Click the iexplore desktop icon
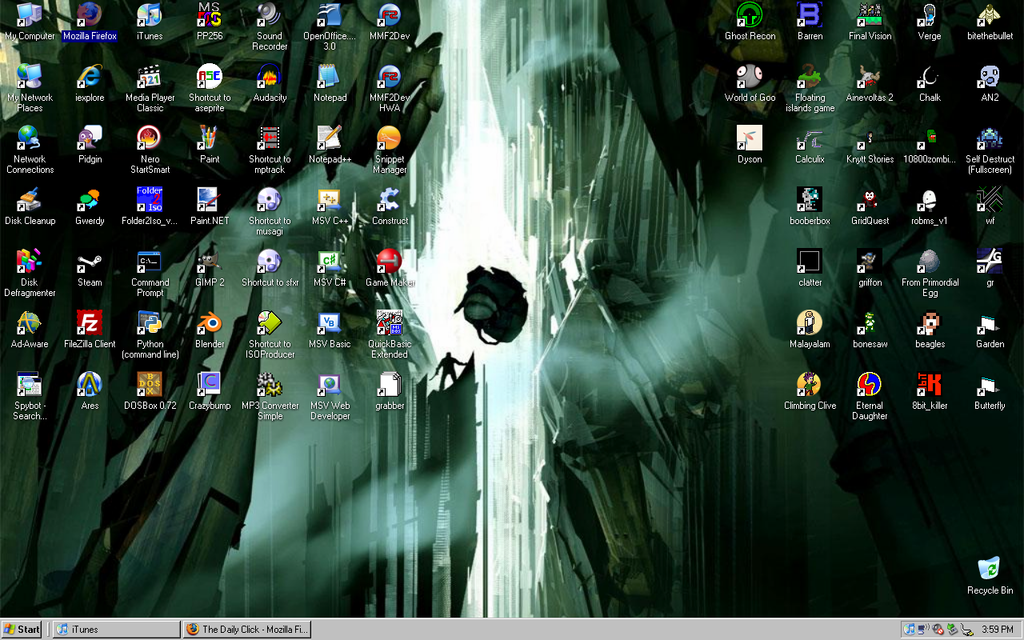The width and height of the screenshot is (1024, 640). click(x=89, y=76)
